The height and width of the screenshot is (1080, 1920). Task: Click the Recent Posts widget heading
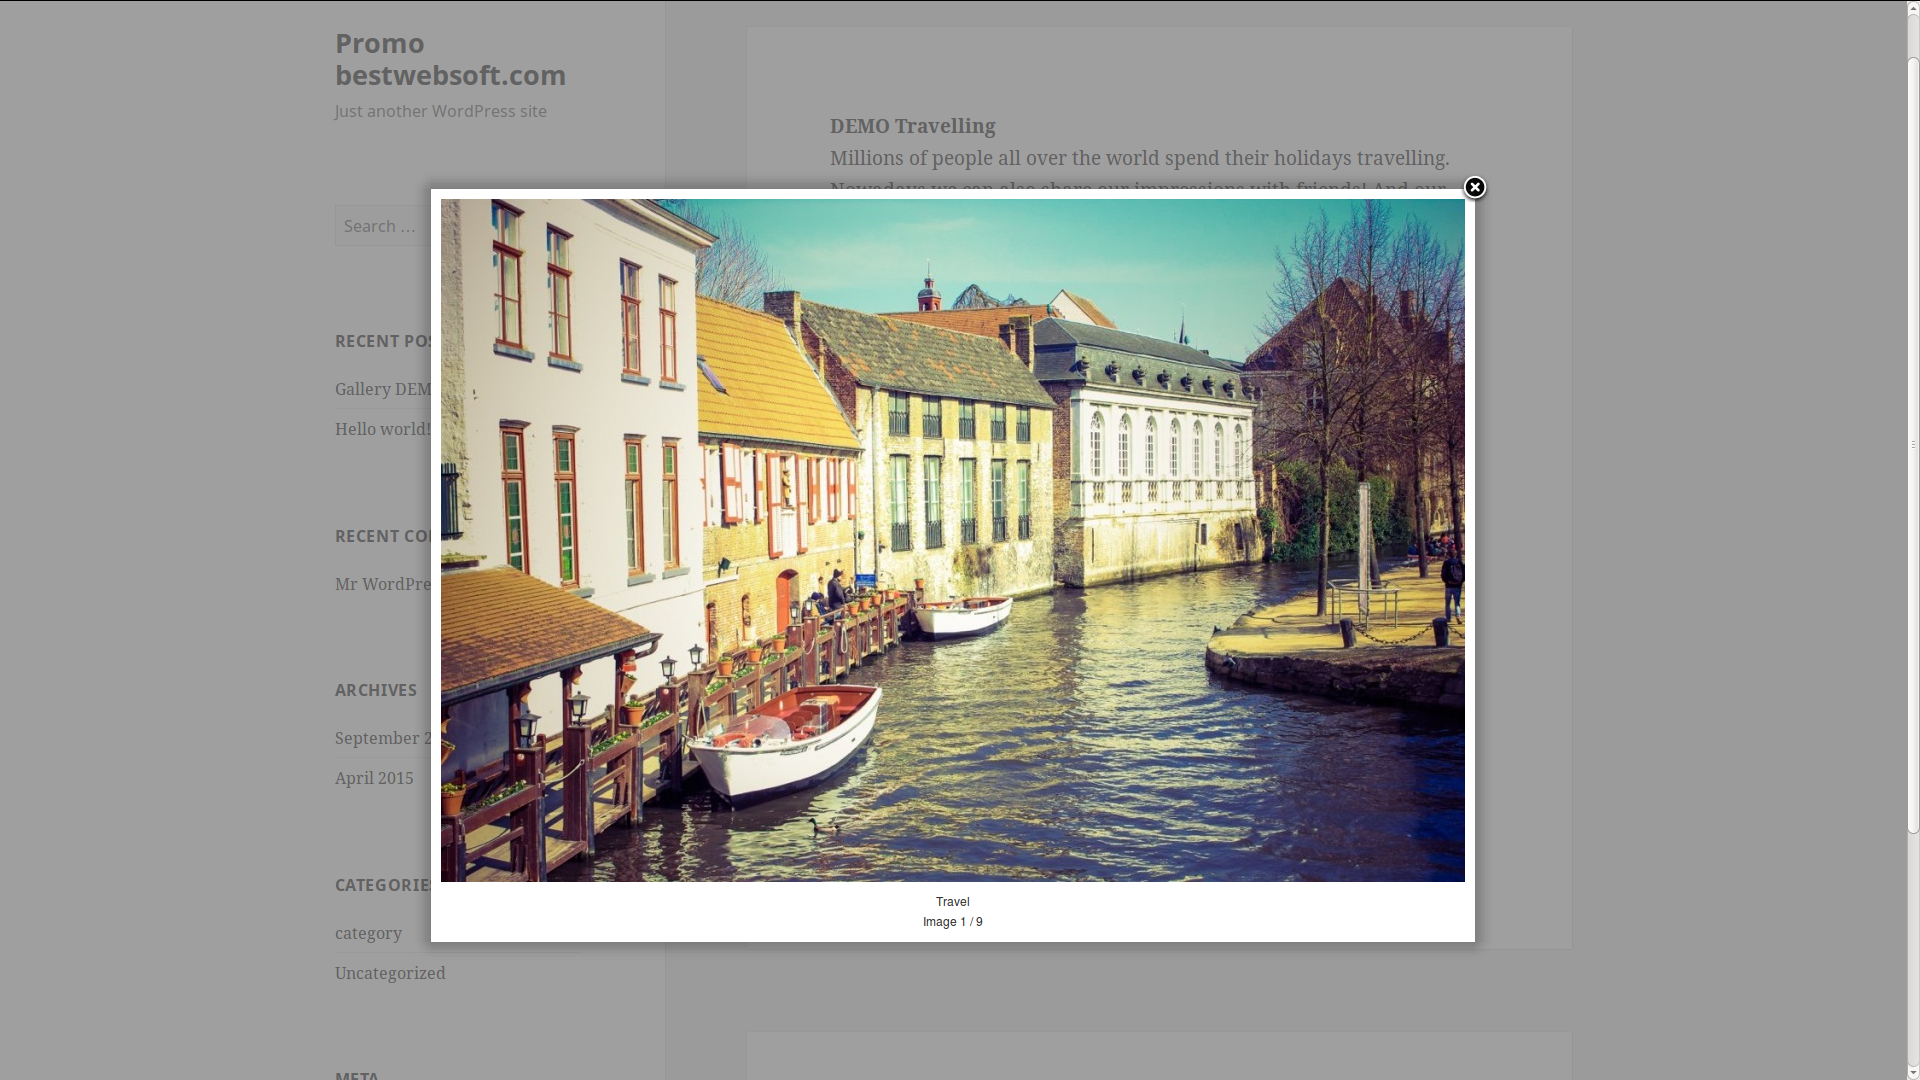(383, 341)
